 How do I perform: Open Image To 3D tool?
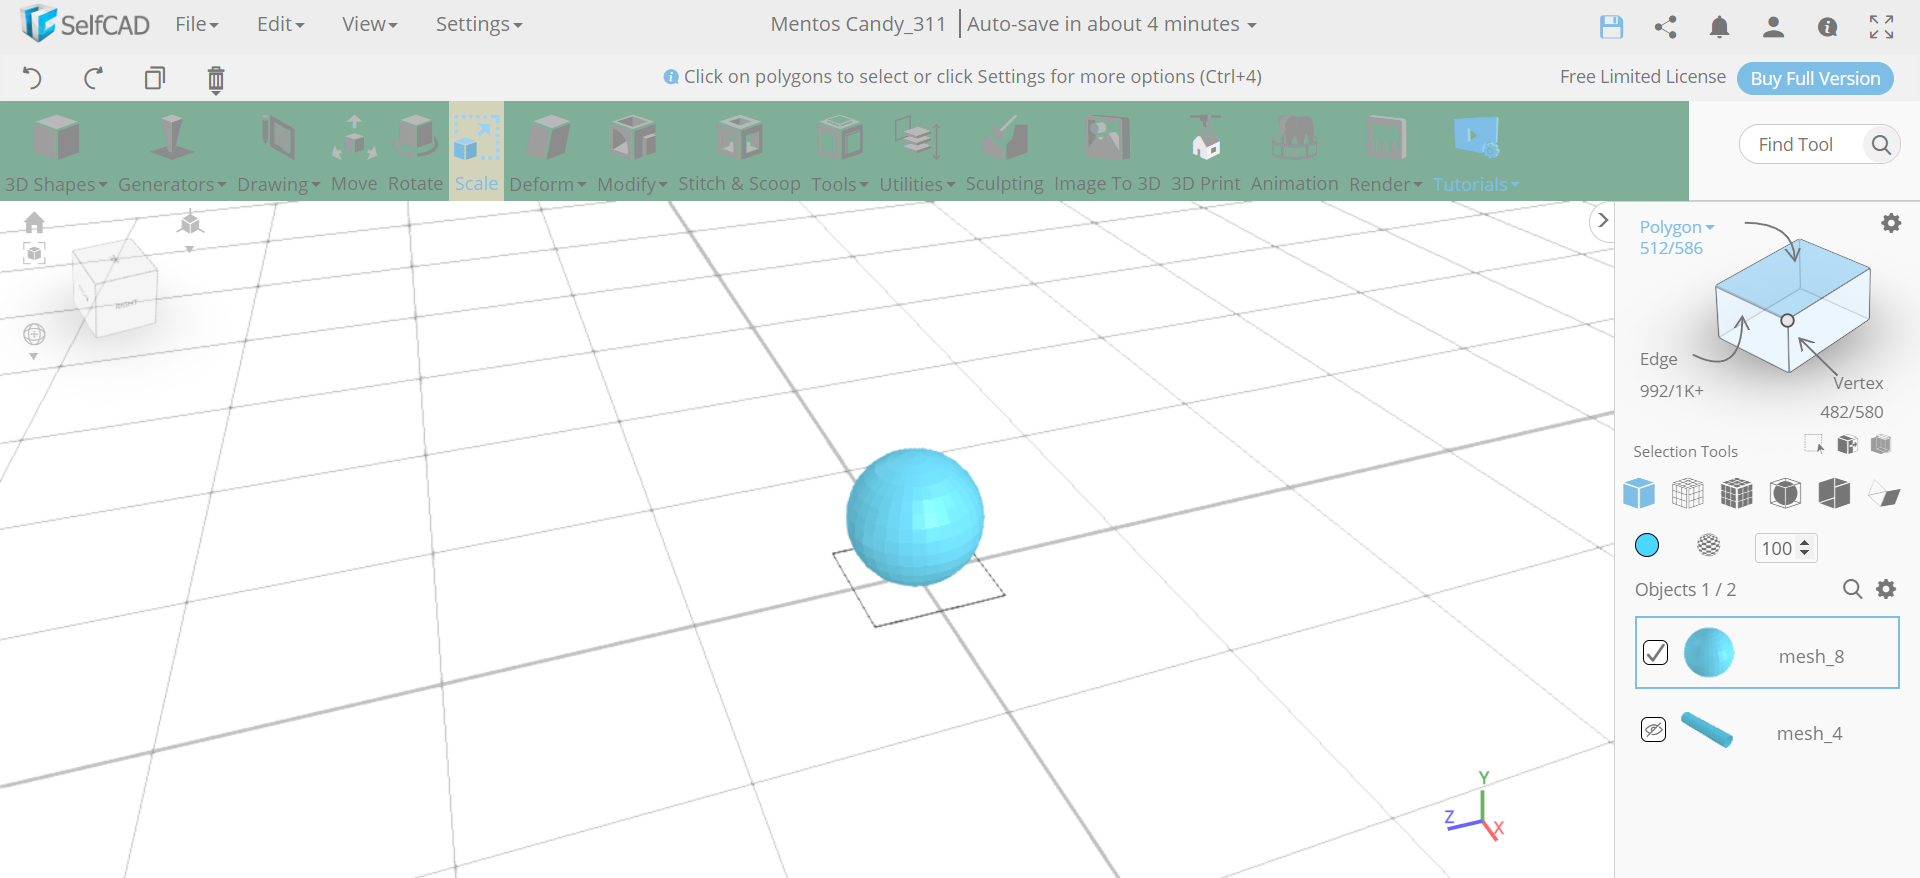coord(1107,152)
